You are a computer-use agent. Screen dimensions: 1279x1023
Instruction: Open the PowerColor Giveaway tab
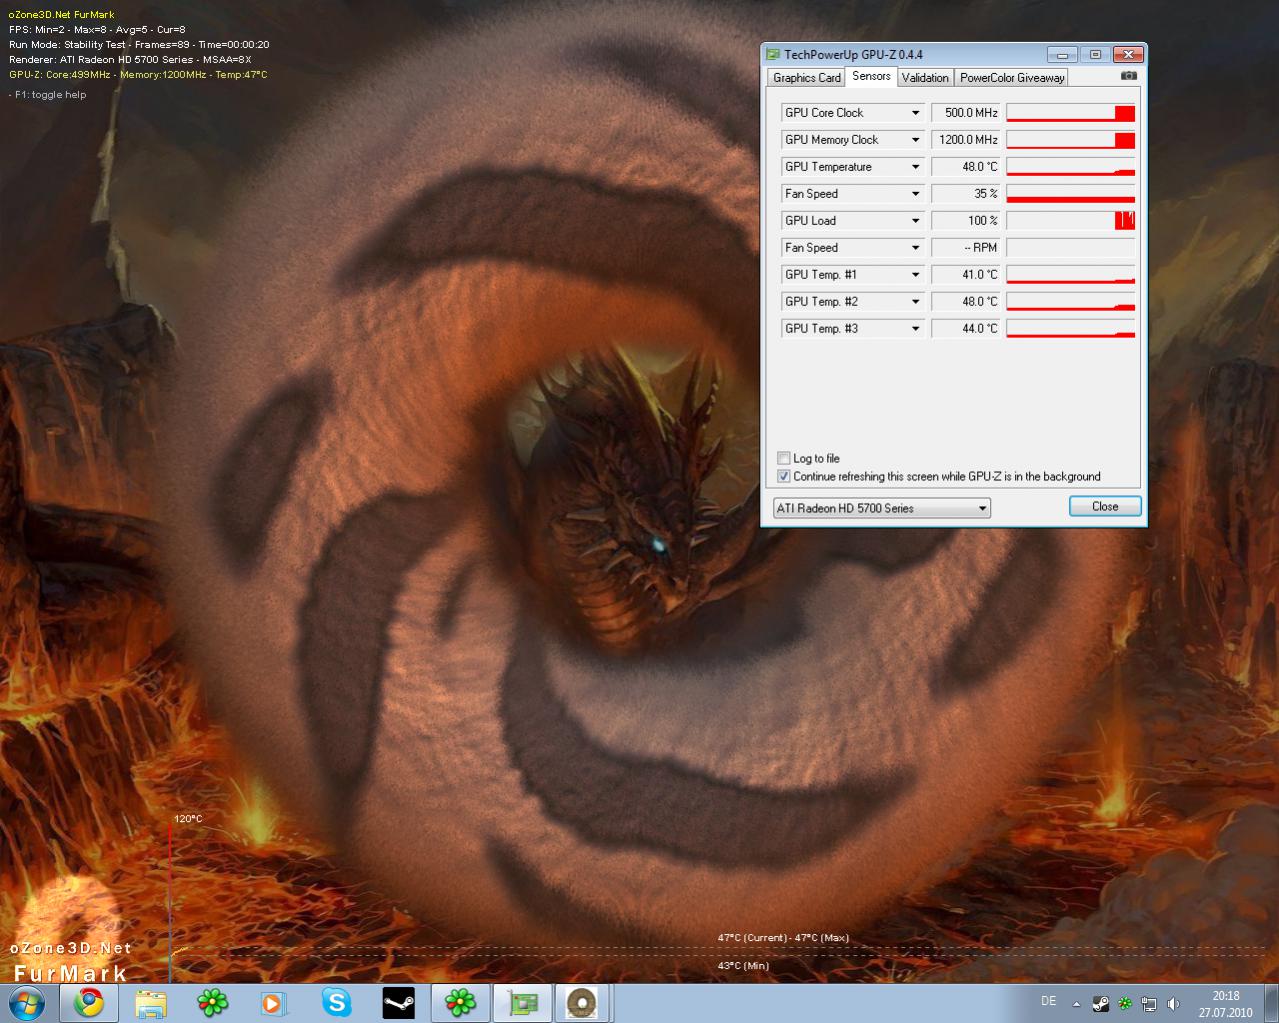1012,78
